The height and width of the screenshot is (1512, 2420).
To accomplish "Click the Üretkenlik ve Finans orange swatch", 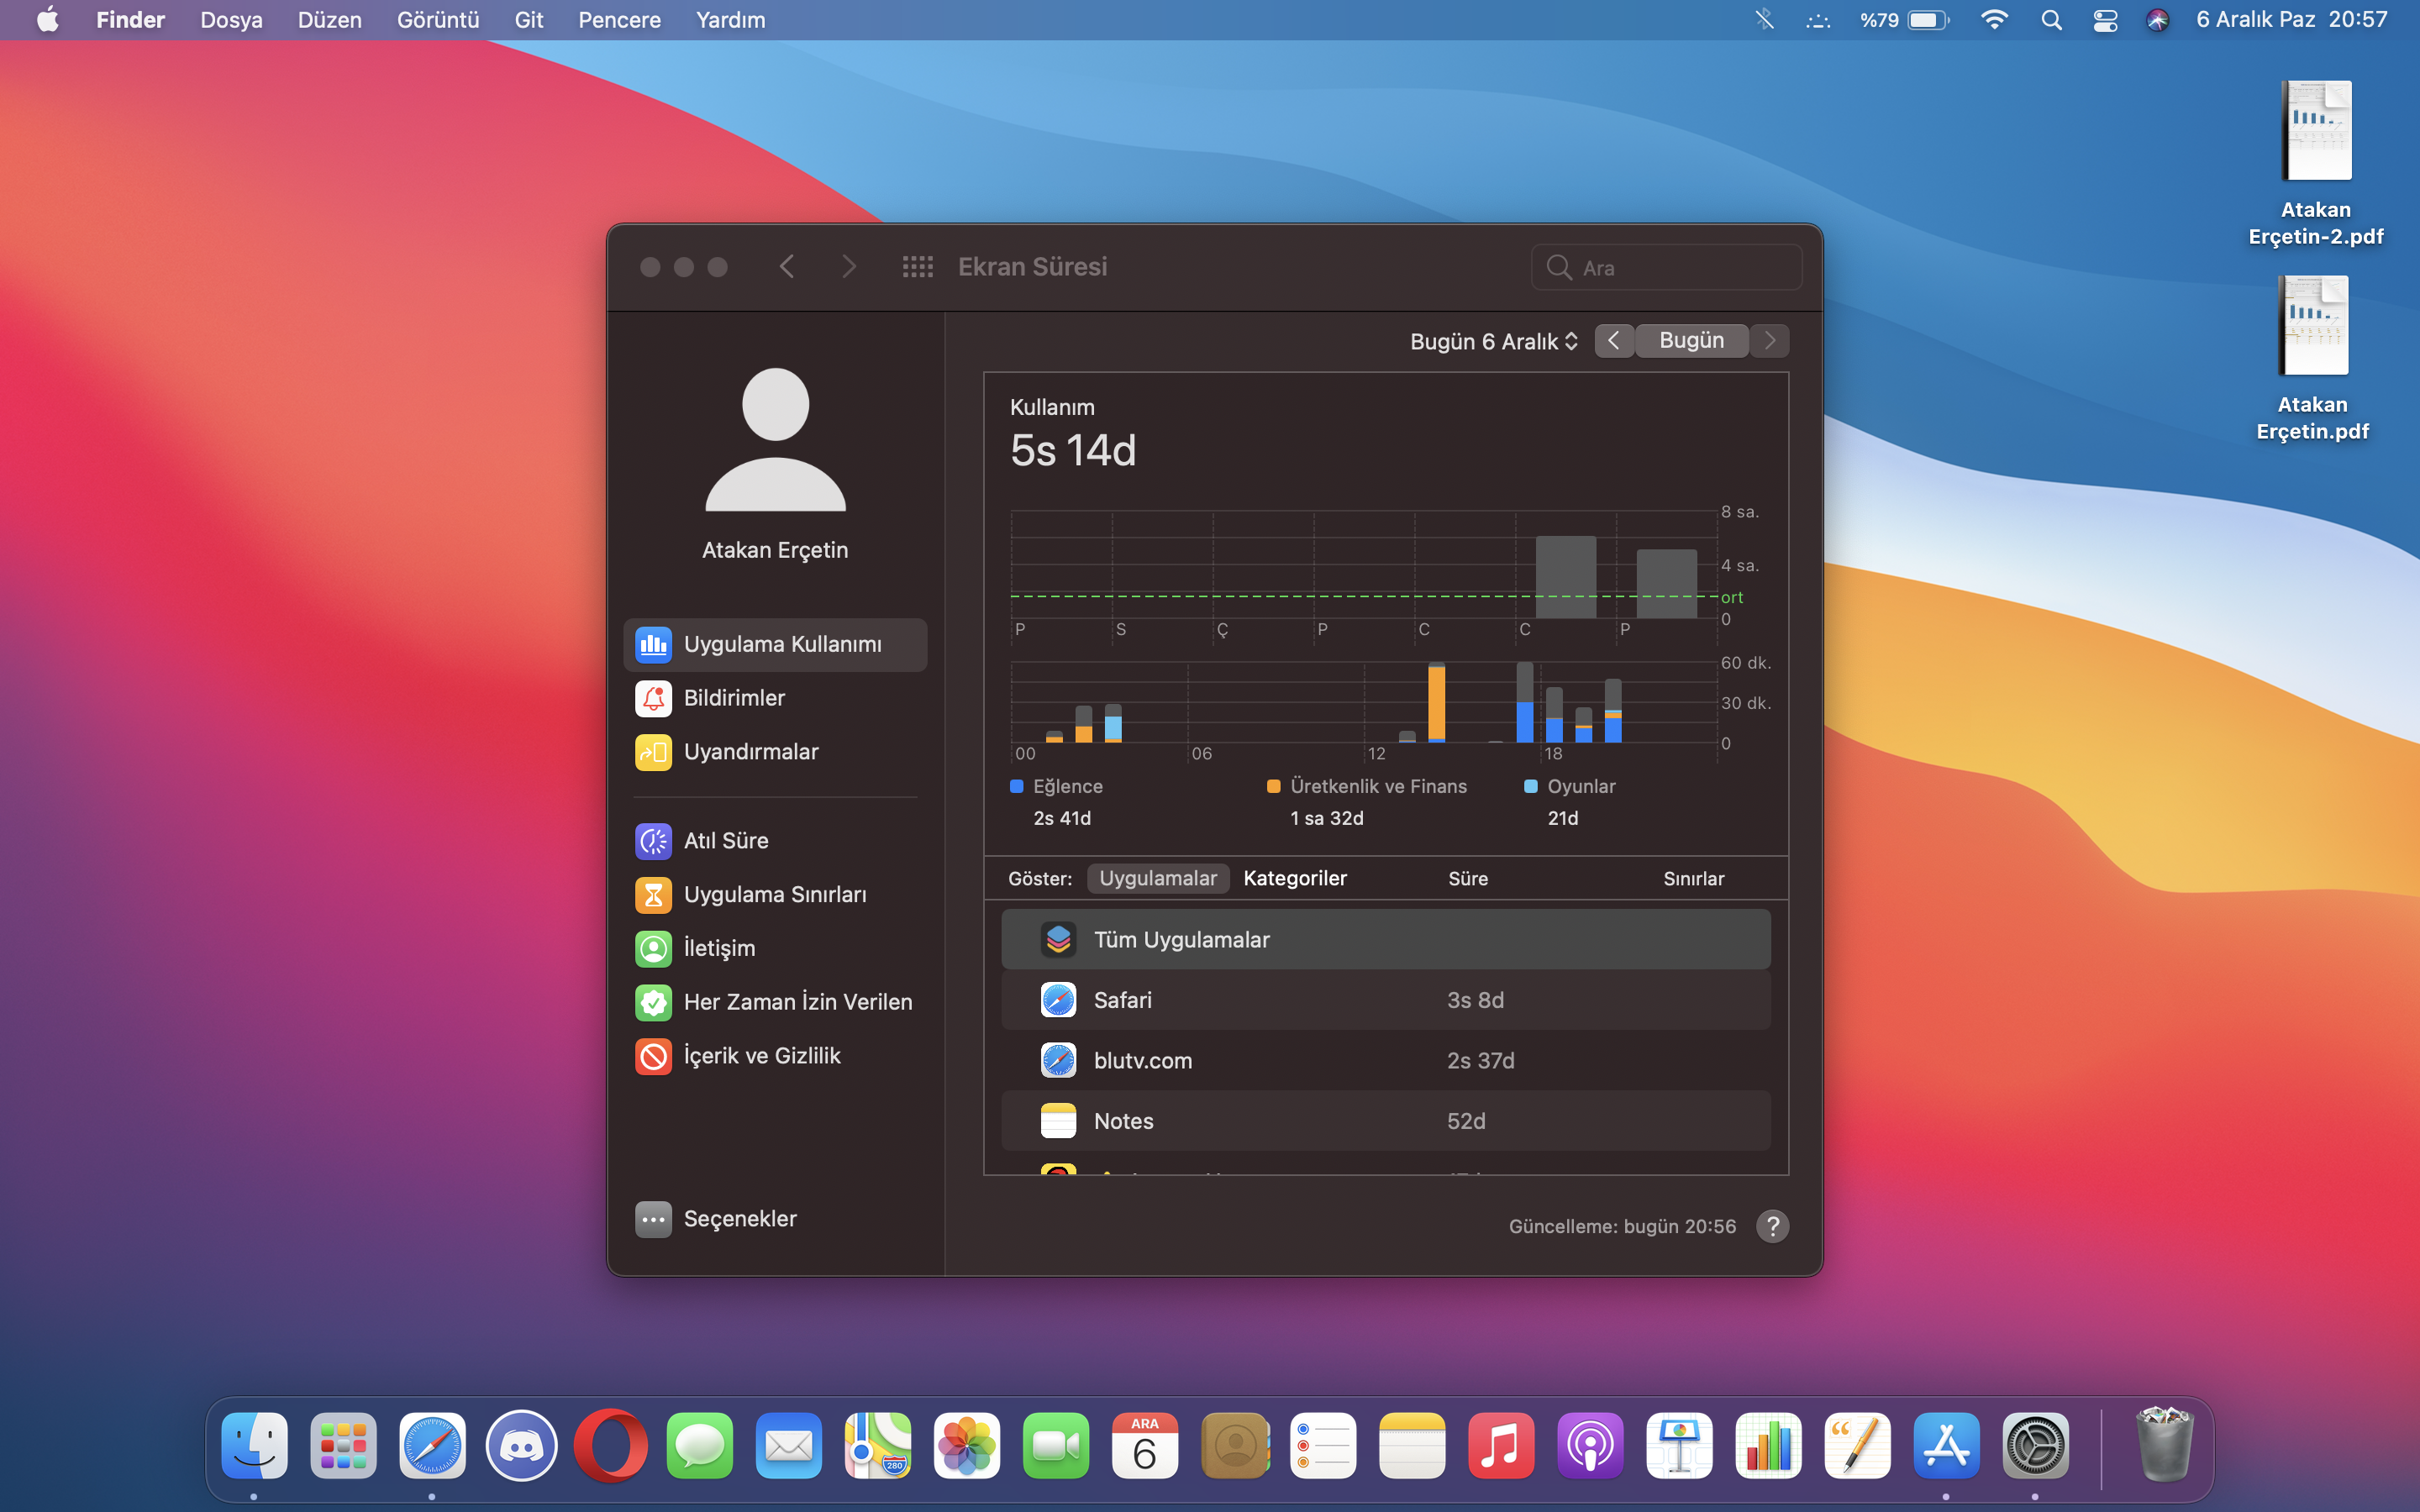I will tap(1274, 786).
